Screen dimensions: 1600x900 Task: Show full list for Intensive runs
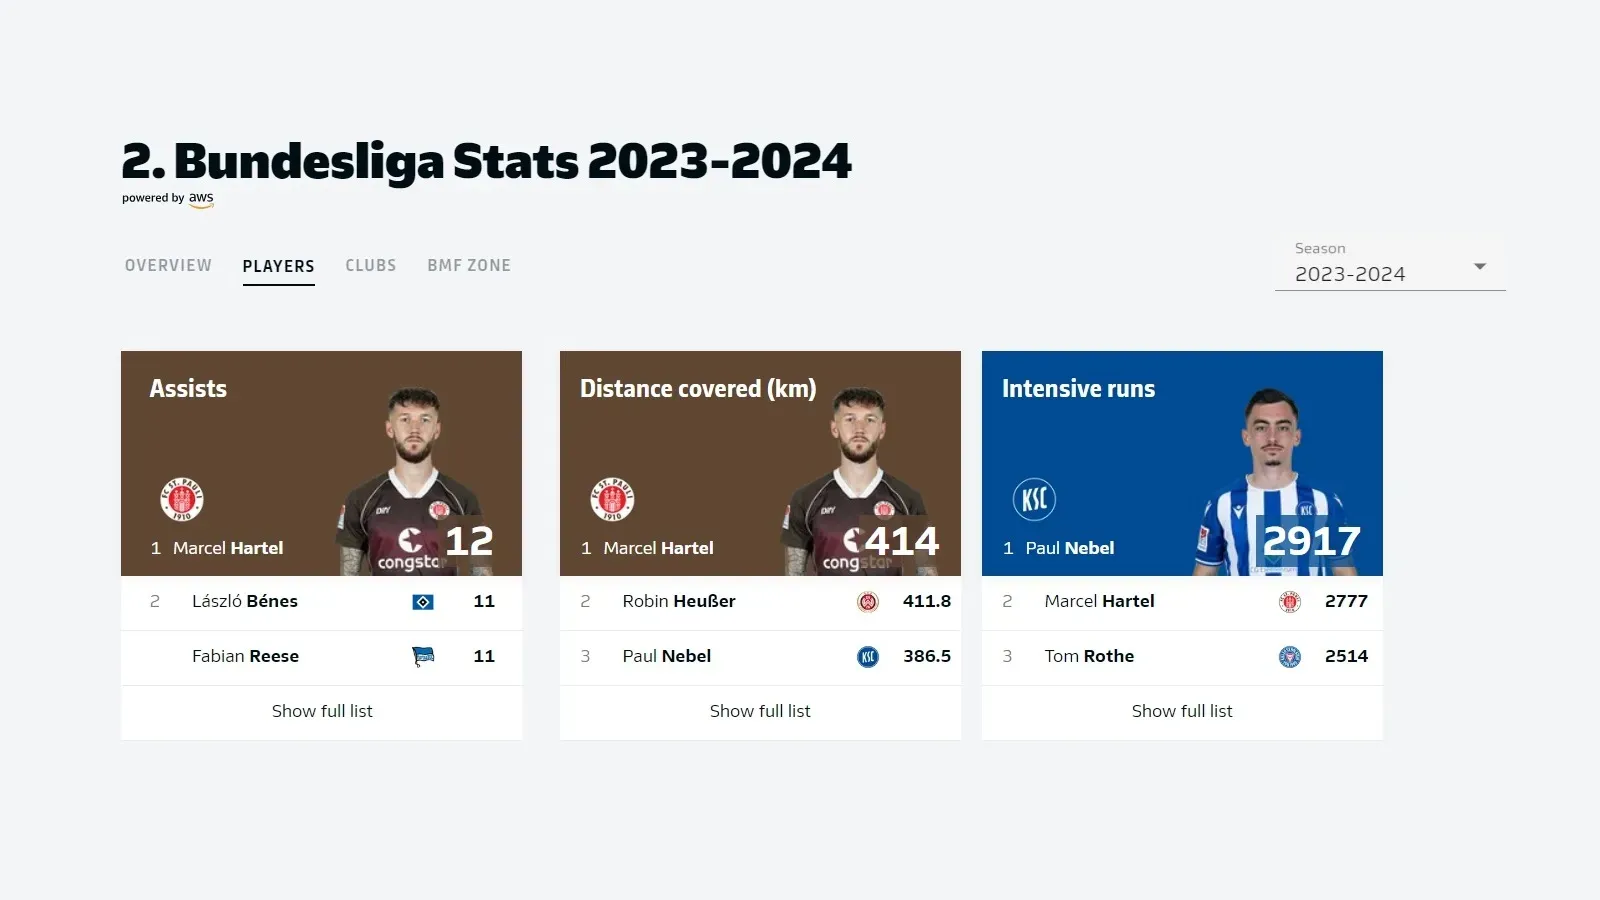coord(1182,712)
